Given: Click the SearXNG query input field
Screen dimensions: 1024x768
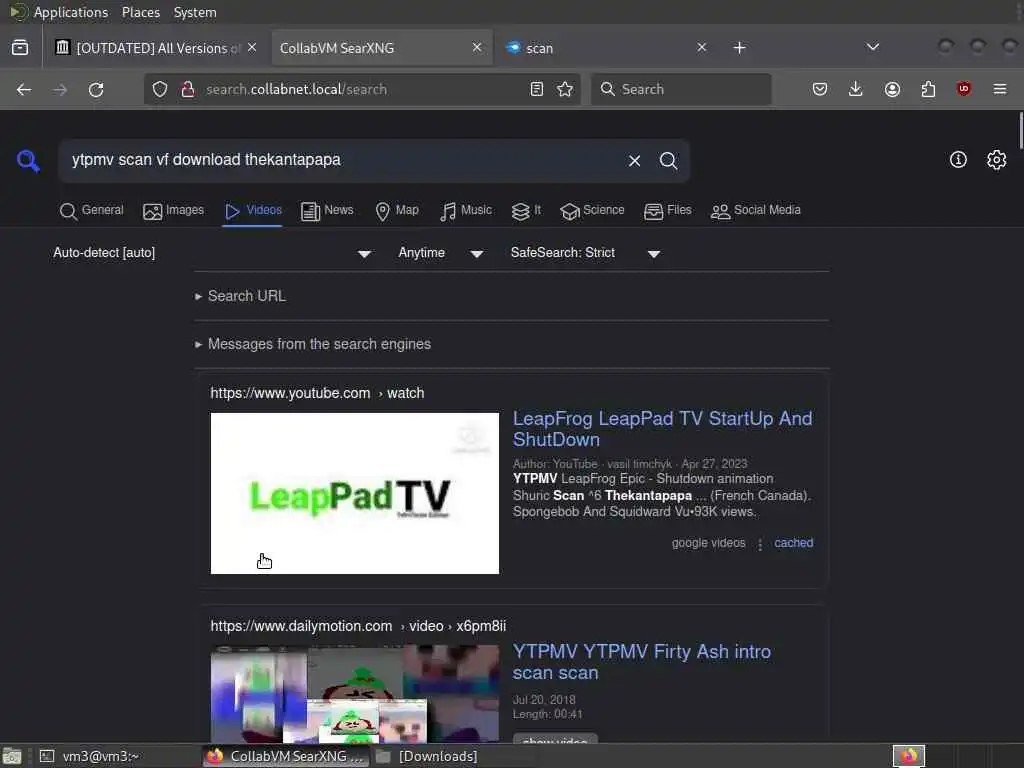Looking at the screenshot, I should click(x=343, y=161).
